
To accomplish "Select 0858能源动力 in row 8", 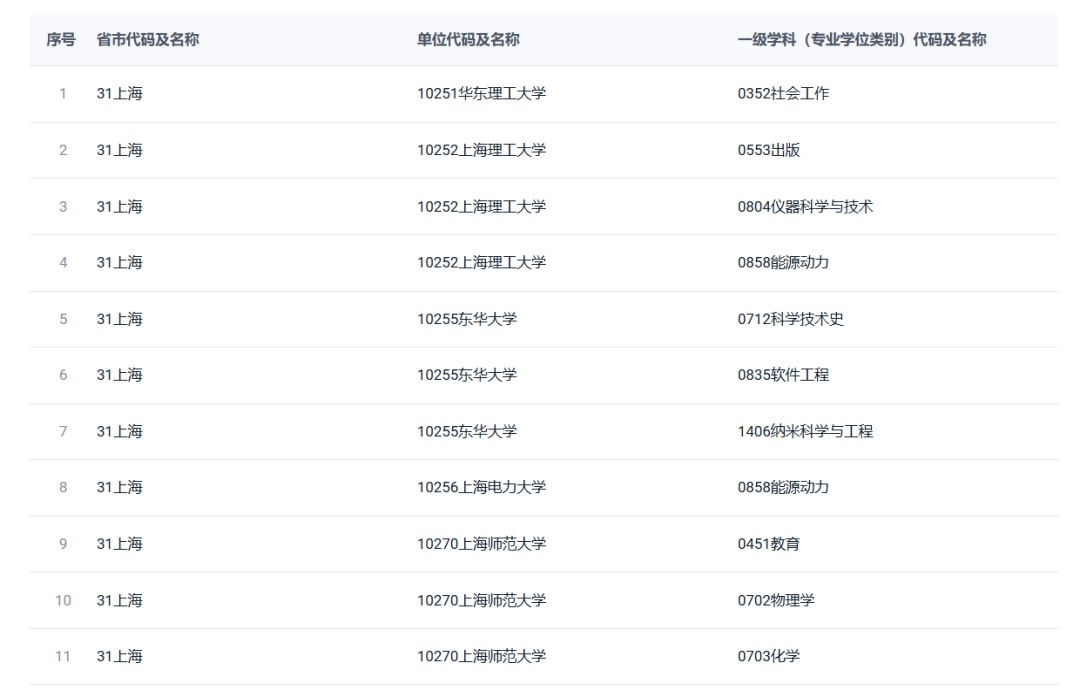I will point(783,487).
